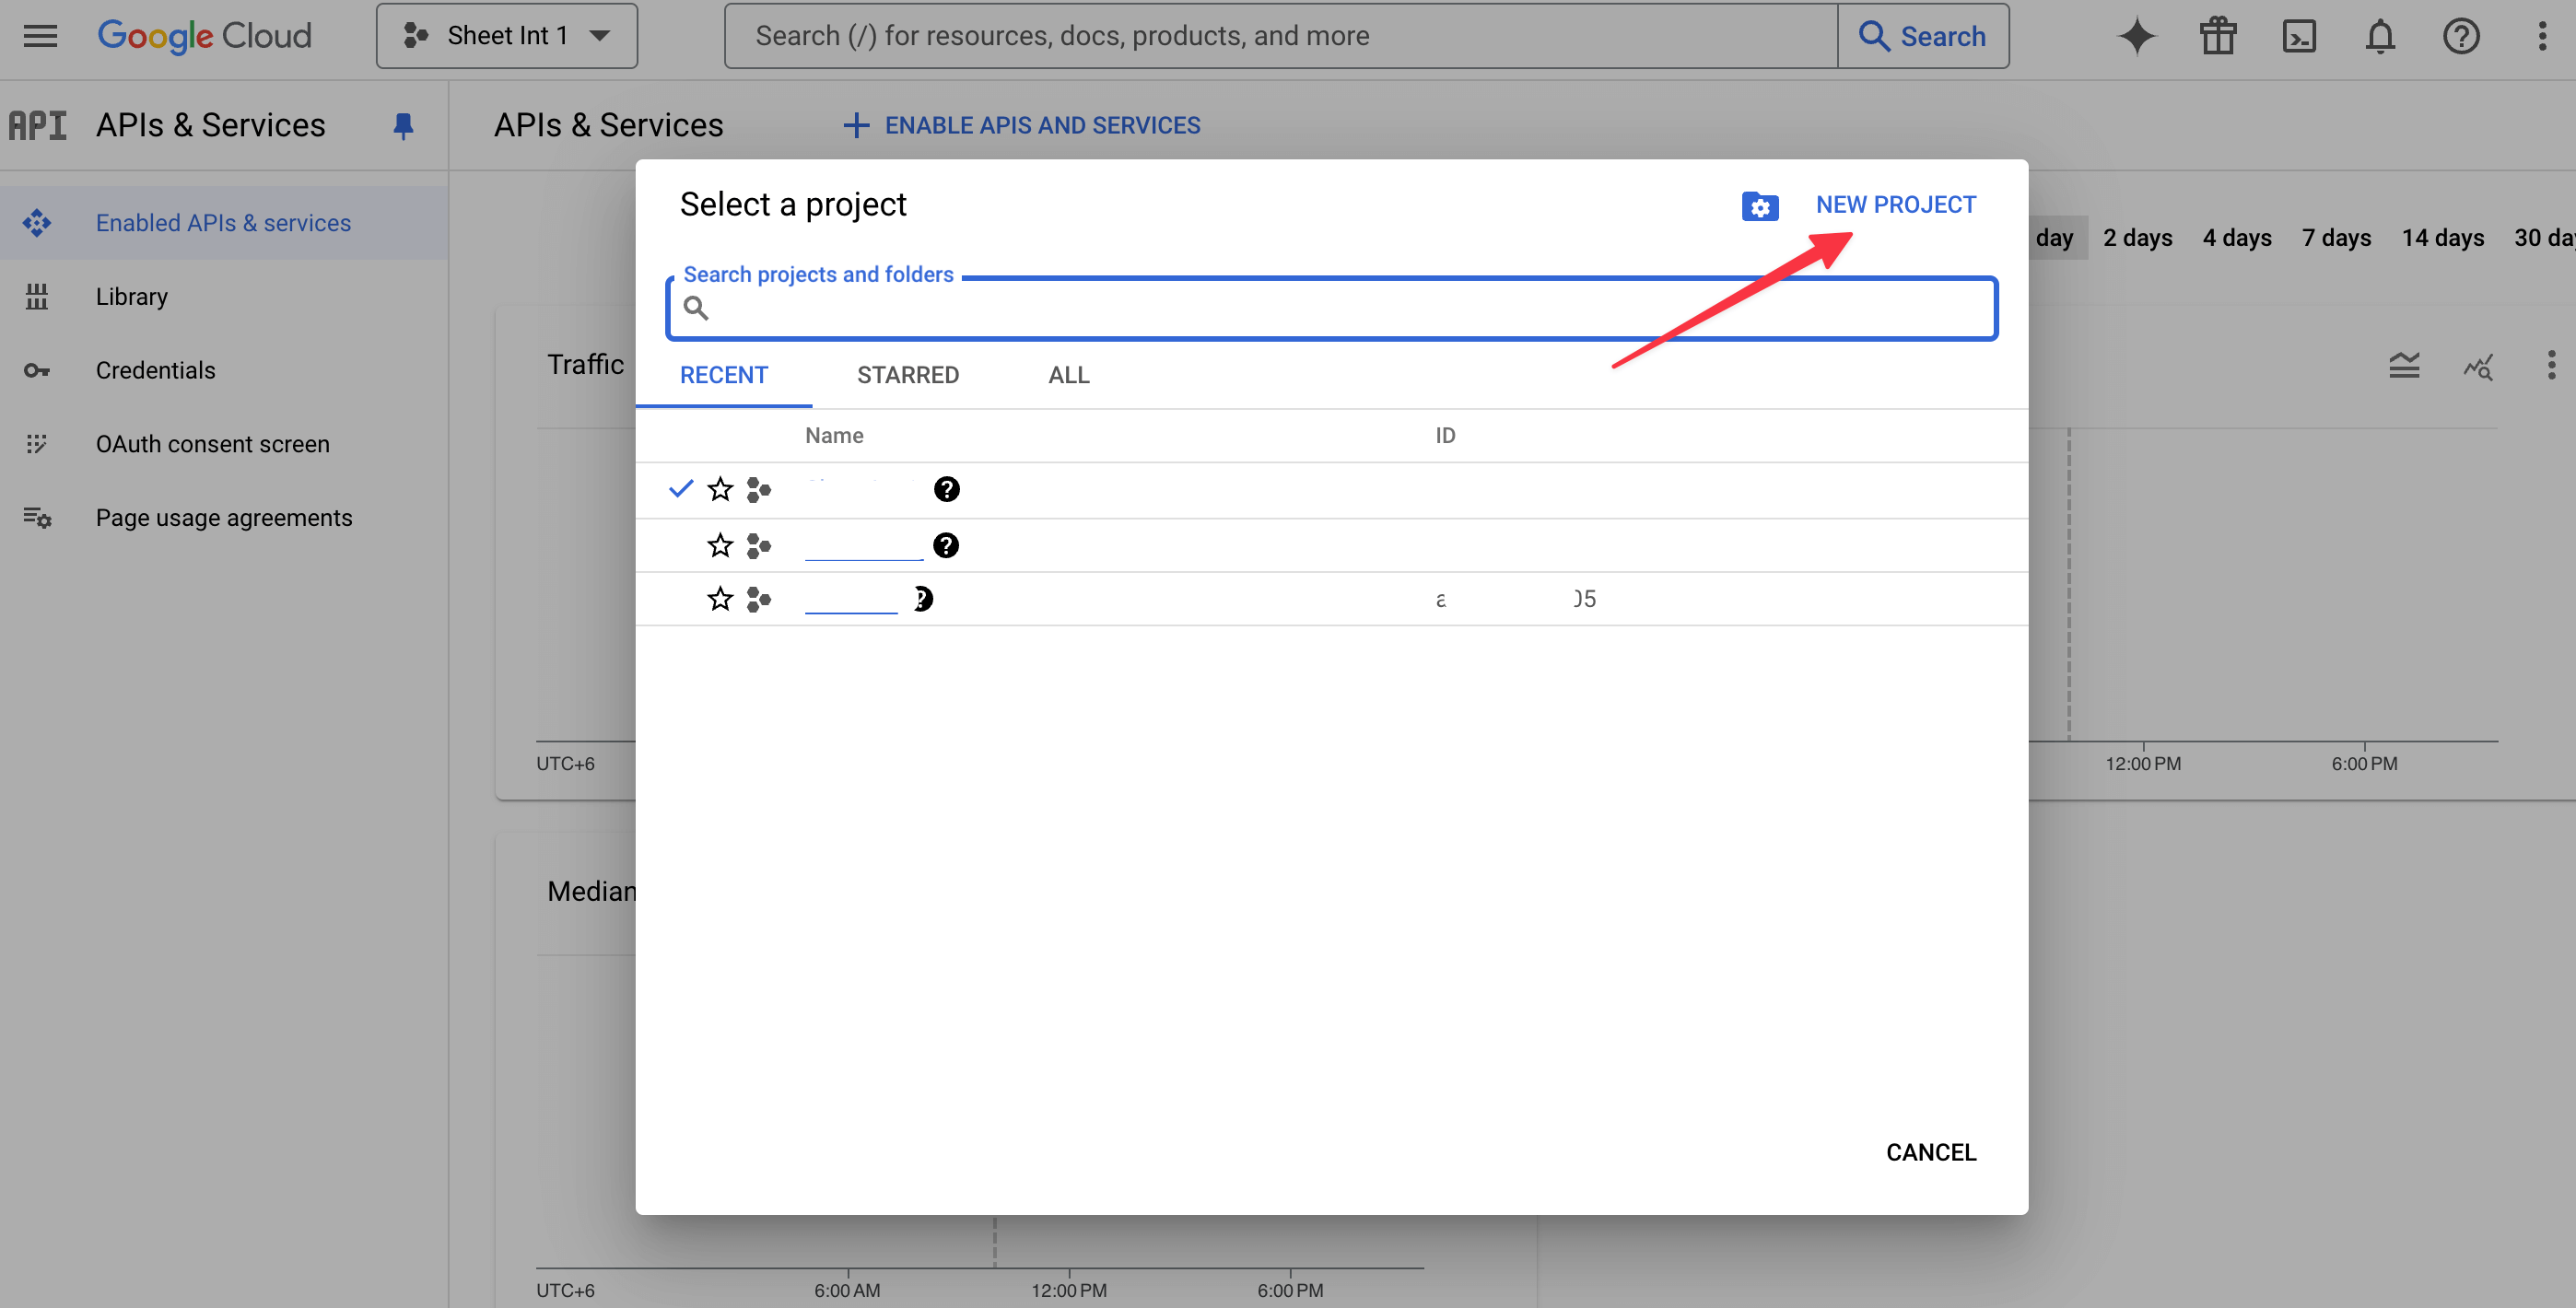Go to OAuth consent screen
This screenshot has height=1308, width=2576.
213,444
